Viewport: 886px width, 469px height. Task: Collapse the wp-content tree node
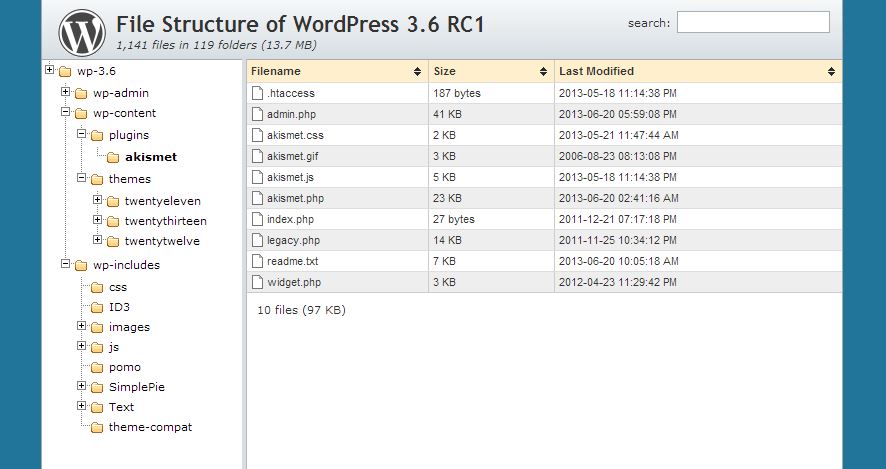66,112
